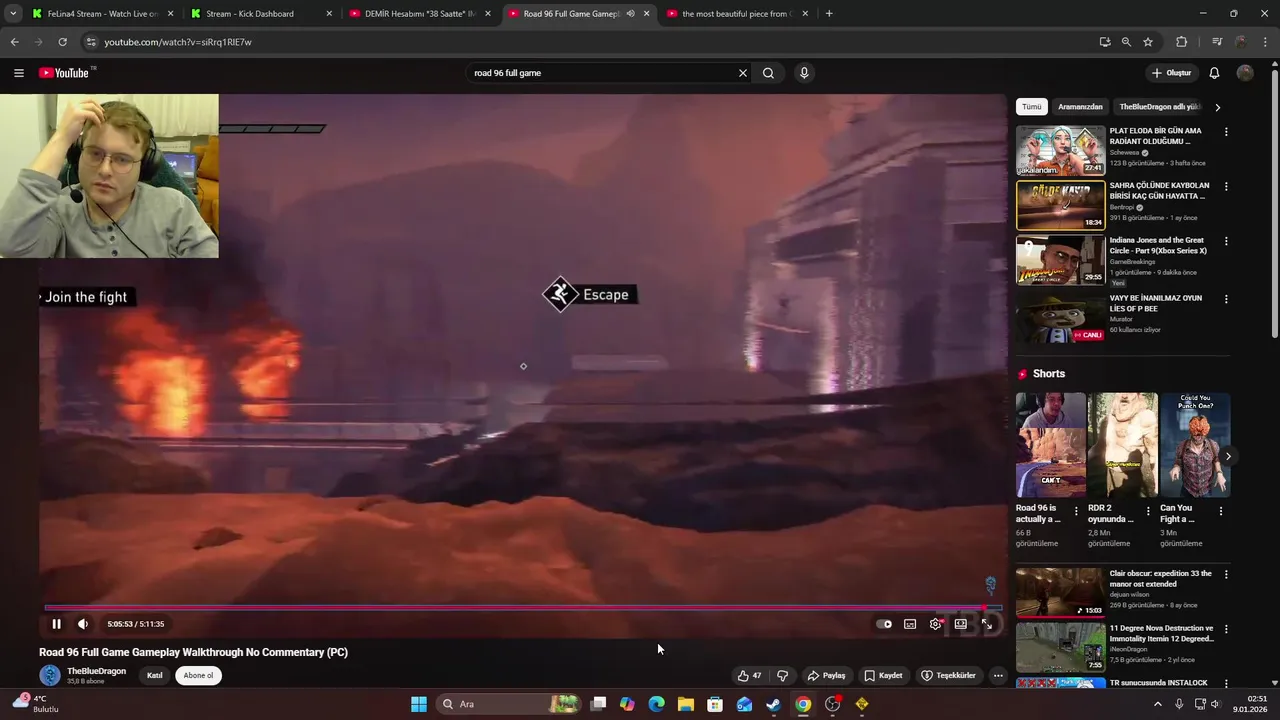Dislike the video with thumbs down
The image size is (1280, 720).
click(782, 676)
